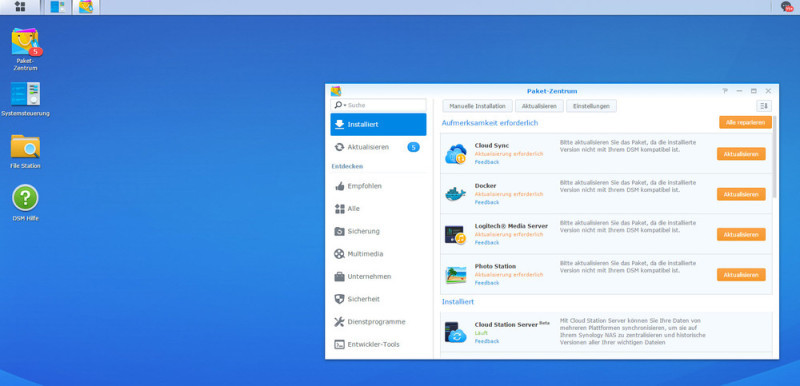Open the Sicherheit category

click(378, 299)
